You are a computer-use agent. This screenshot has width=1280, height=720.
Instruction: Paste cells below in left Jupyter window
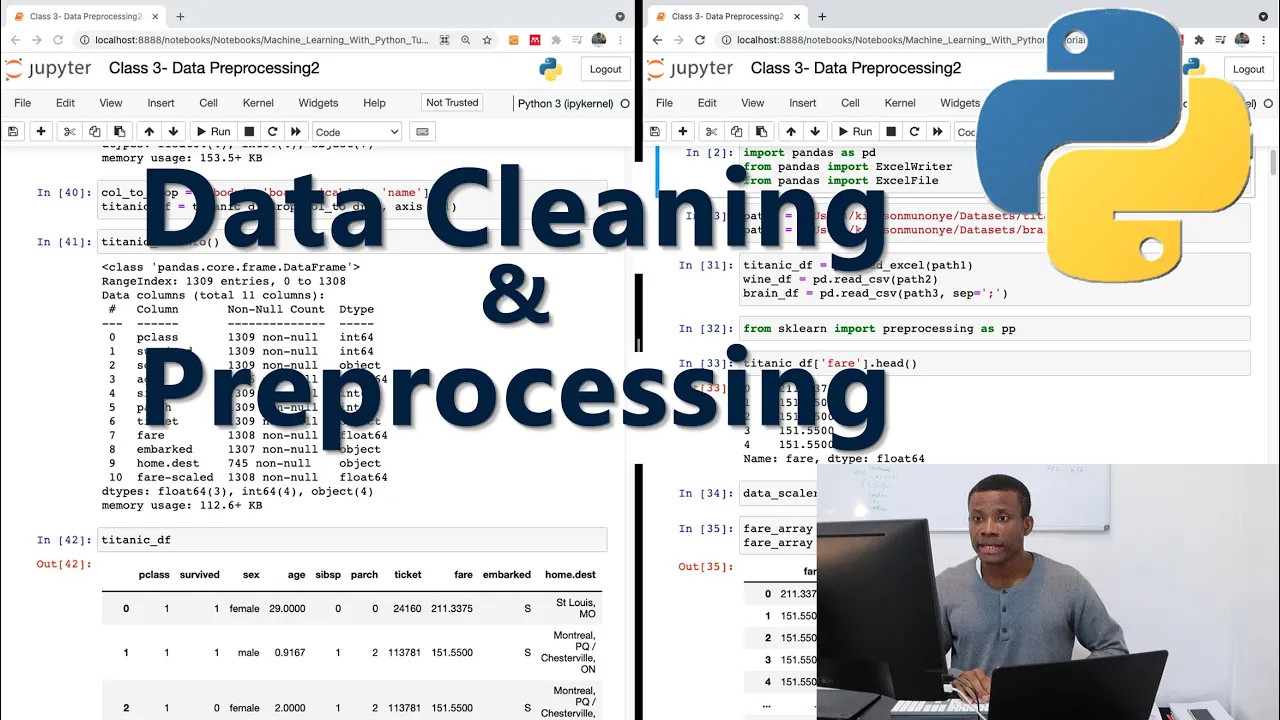(119, 131)
